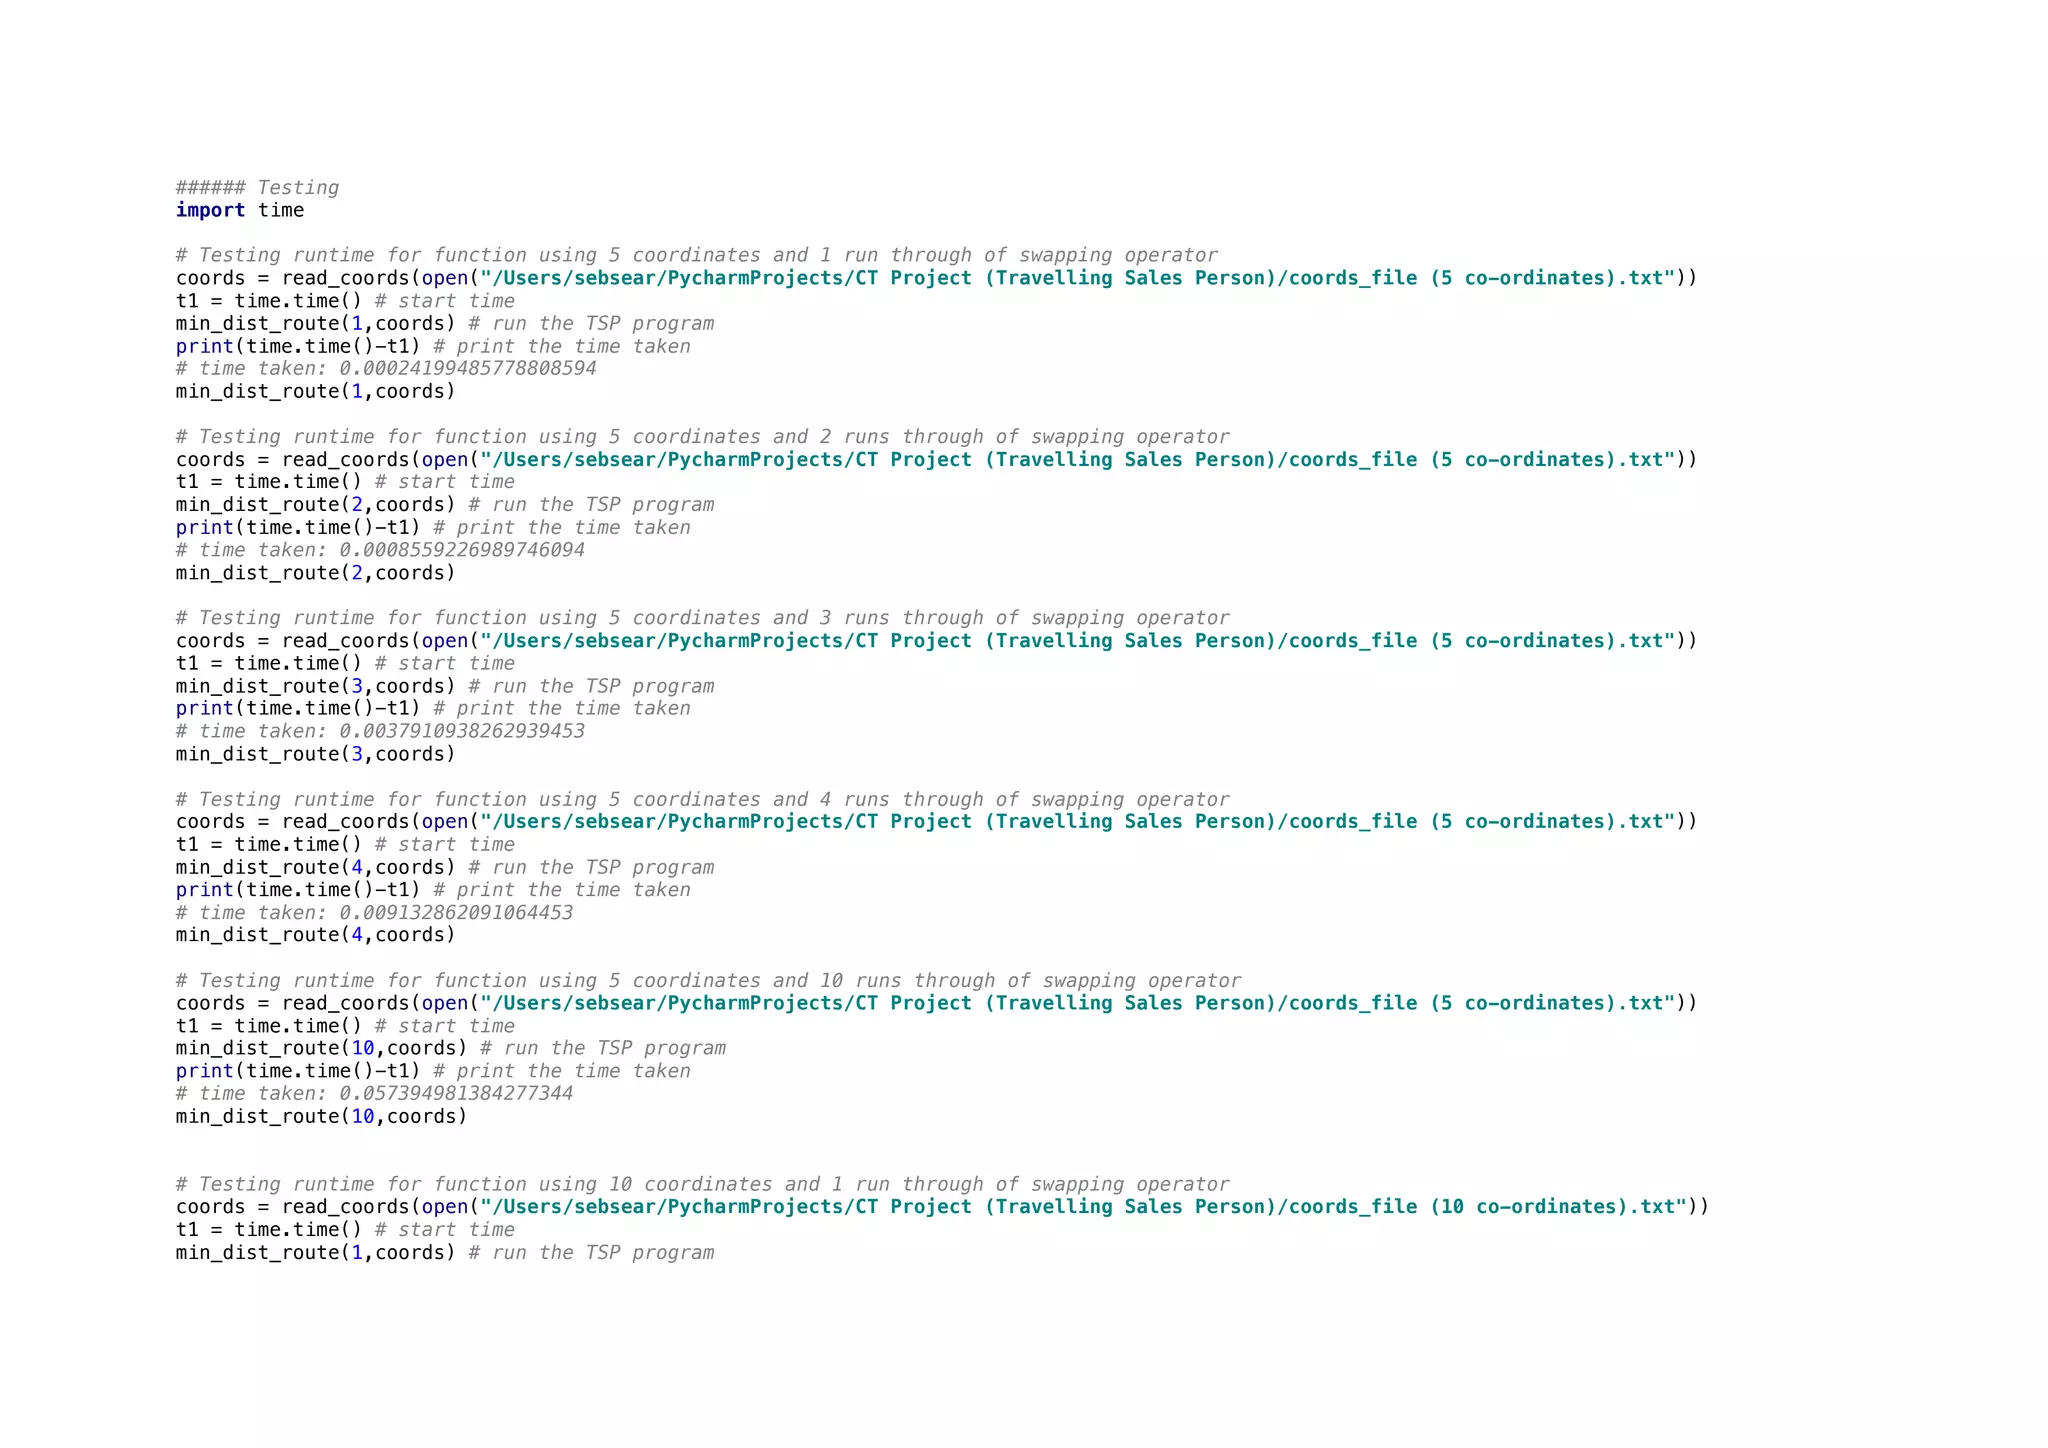Click the 'min_dist_route(1,coords) # run the TSP program' line
This screenshot has height=1448, width=2048.
point(445,323)
